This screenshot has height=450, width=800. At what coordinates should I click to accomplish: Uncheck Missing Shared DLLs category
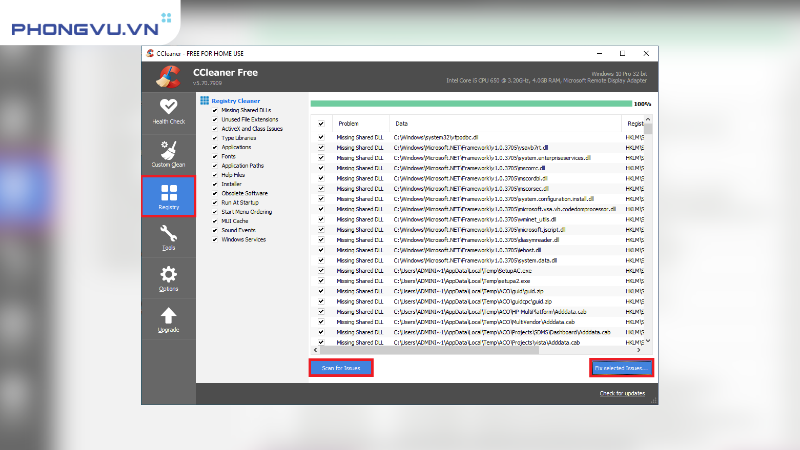tap(215, 110)
